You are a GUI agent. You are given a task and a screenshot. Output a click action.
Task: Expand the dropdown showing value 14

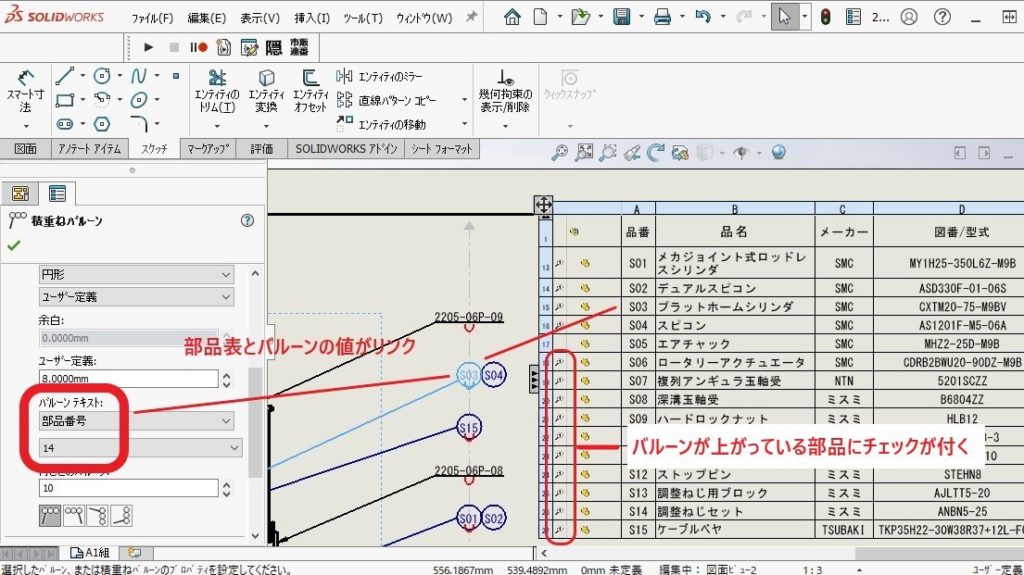click(140, 448)
